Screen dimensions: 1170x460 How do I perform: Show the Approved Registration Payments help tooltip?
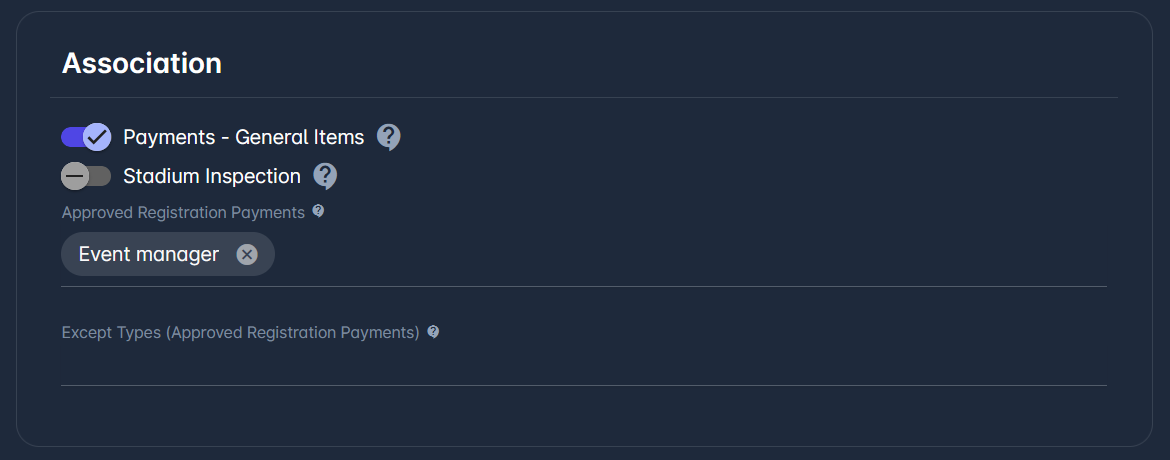[318, 211]
